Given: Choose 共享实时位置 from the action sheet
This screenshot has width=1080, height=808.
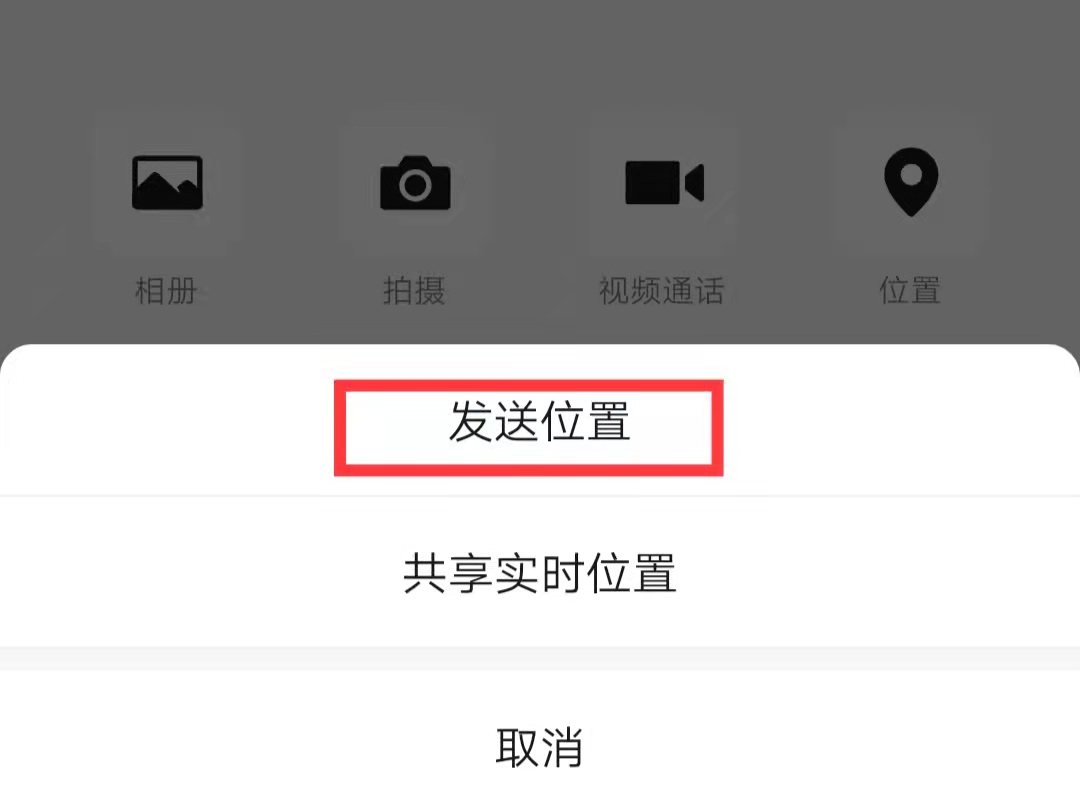Looking at the screenshot, I should point(539,573).
